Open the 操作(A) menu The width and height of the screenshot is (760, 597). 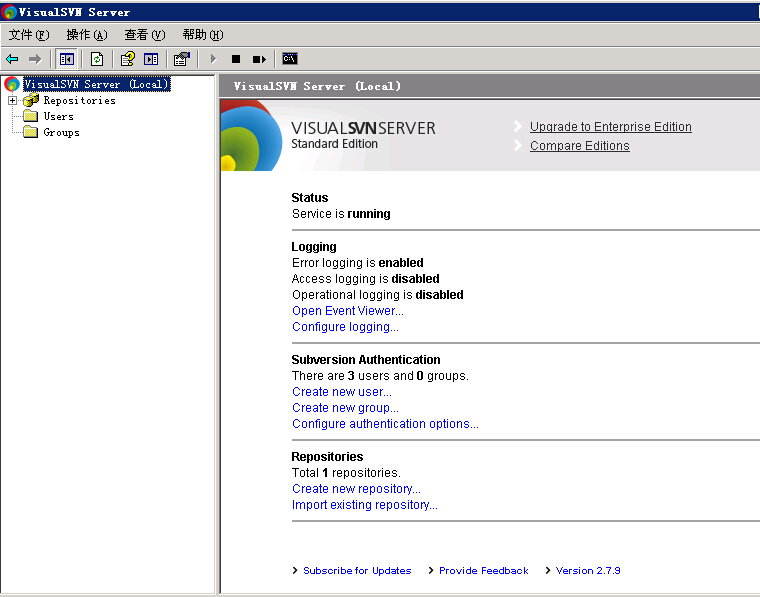point(87,35)
